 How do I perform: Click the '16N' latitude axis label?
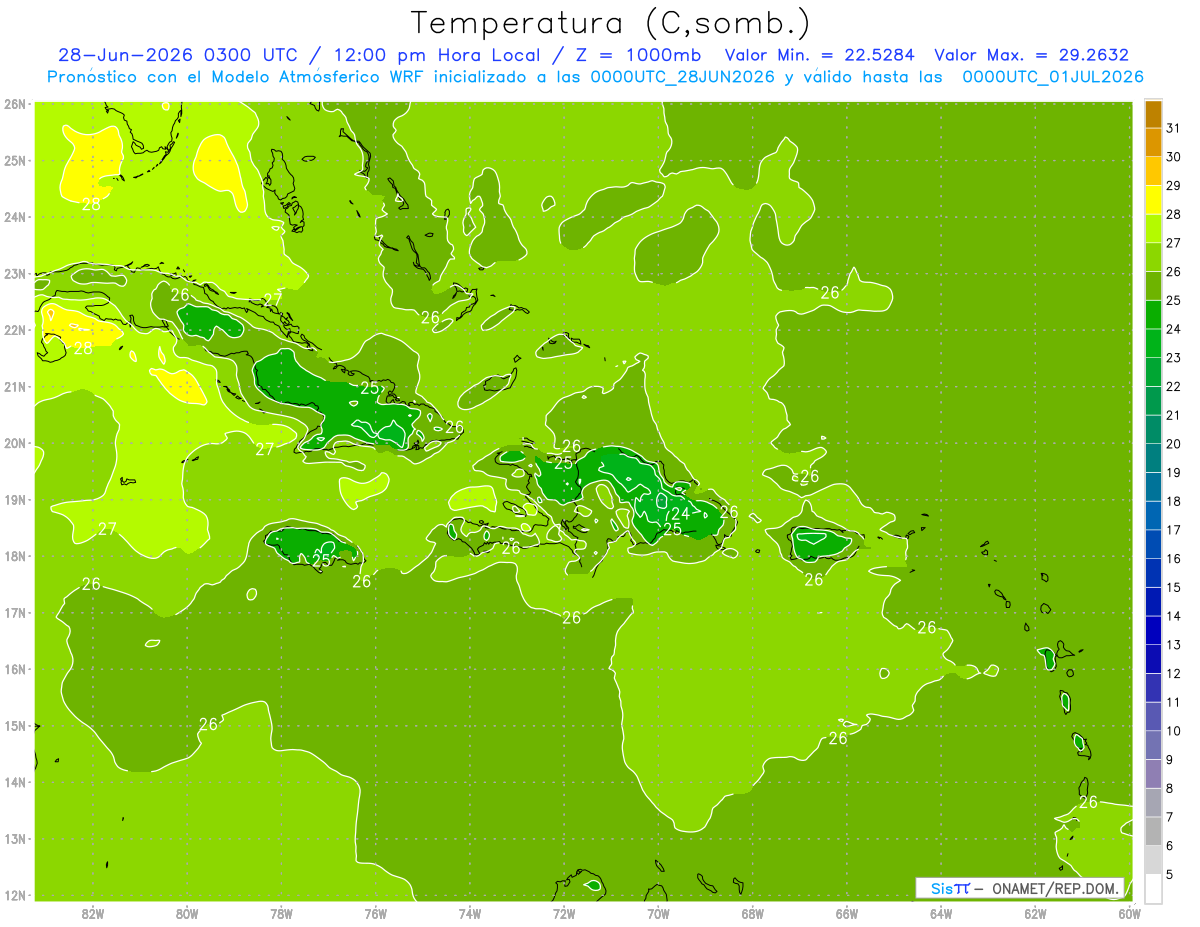tap(15, 669)
